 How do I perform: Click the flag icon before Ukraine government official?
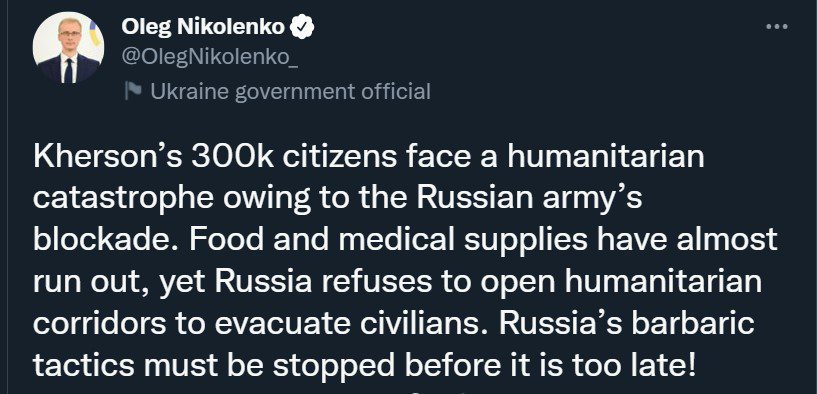(x=133, y=91)
